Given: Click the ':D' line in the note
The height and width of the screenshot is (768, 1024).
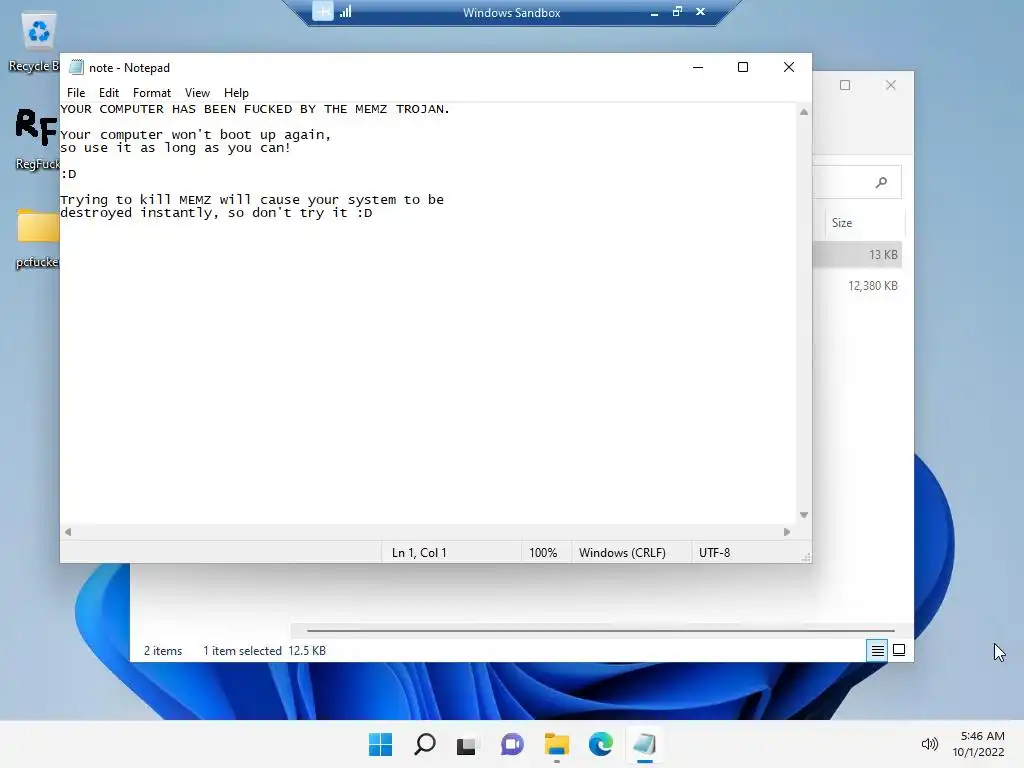Looking at the screenshot, I should 69,174.
